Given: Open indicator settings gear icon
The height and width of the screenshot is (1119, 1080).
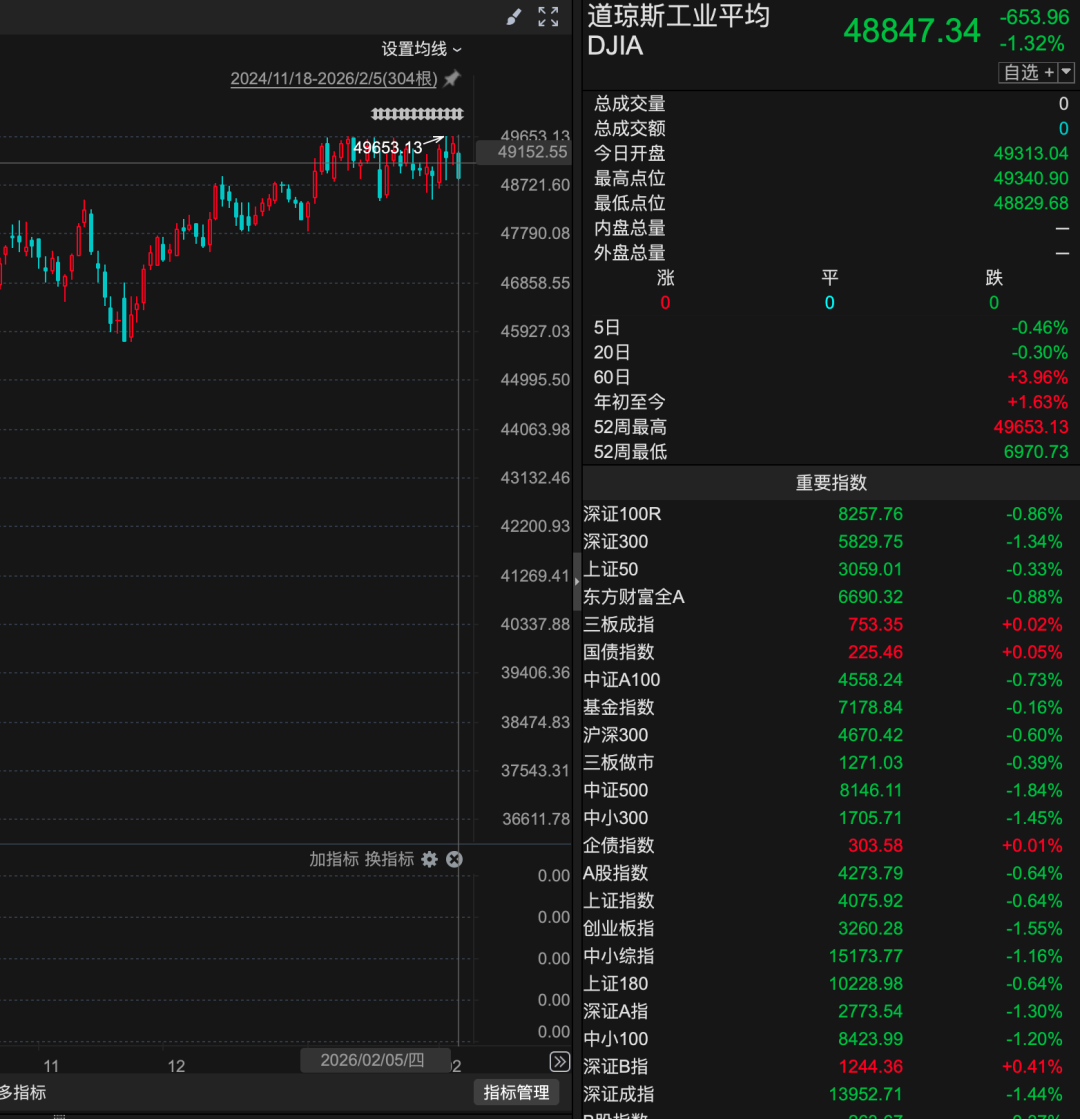Looking at the screenshot, I should 429,859.
